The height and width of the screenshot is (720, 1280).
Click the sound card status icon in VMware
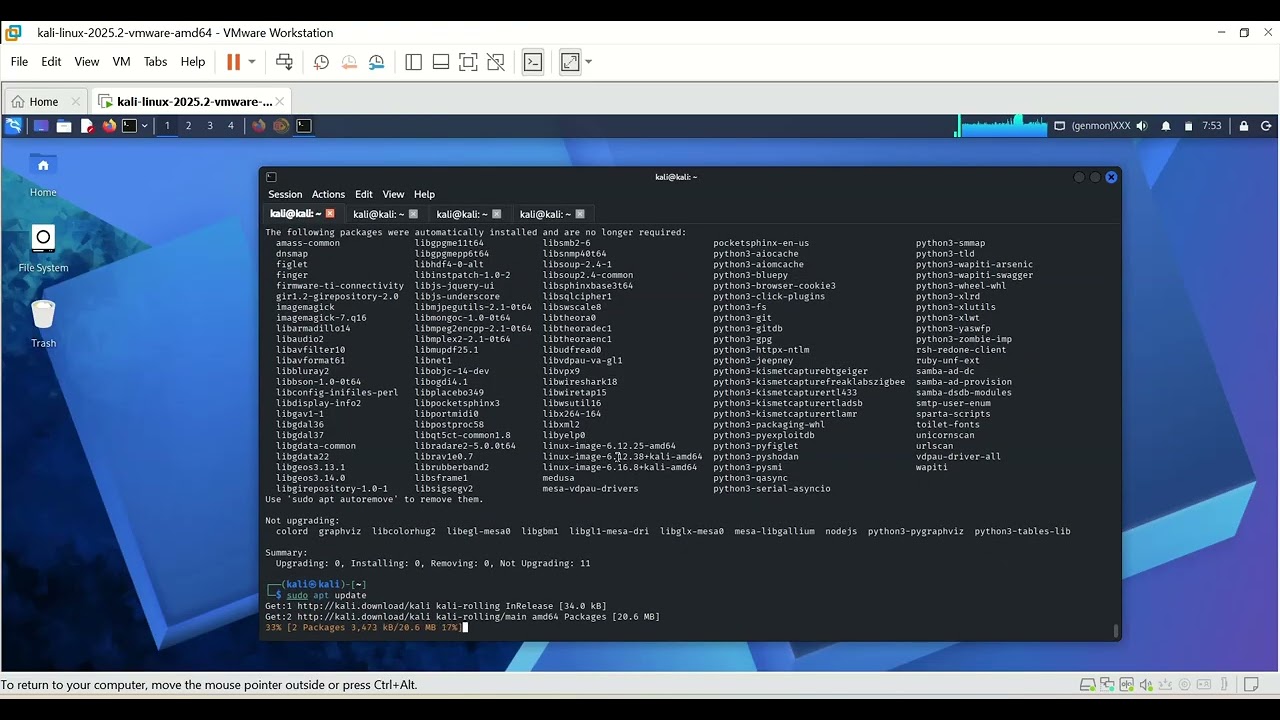pos(1147,685)
